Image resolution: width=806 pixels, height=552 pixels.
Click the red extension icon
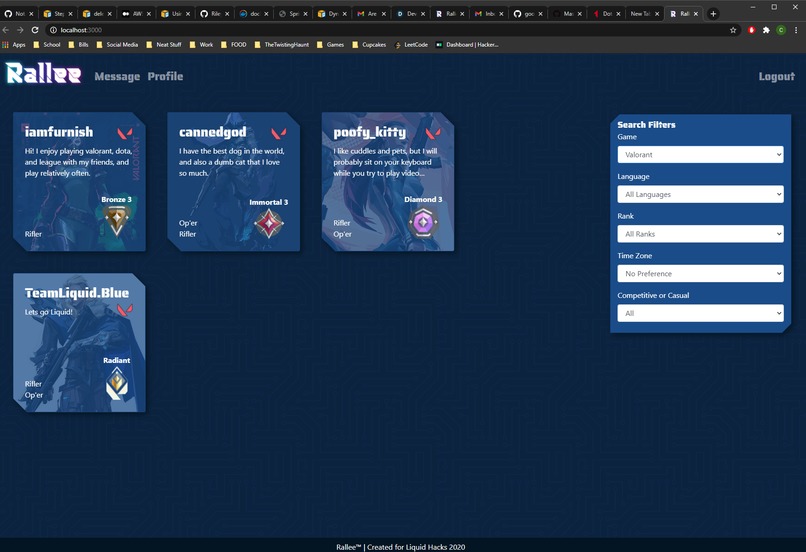(752, 30)
